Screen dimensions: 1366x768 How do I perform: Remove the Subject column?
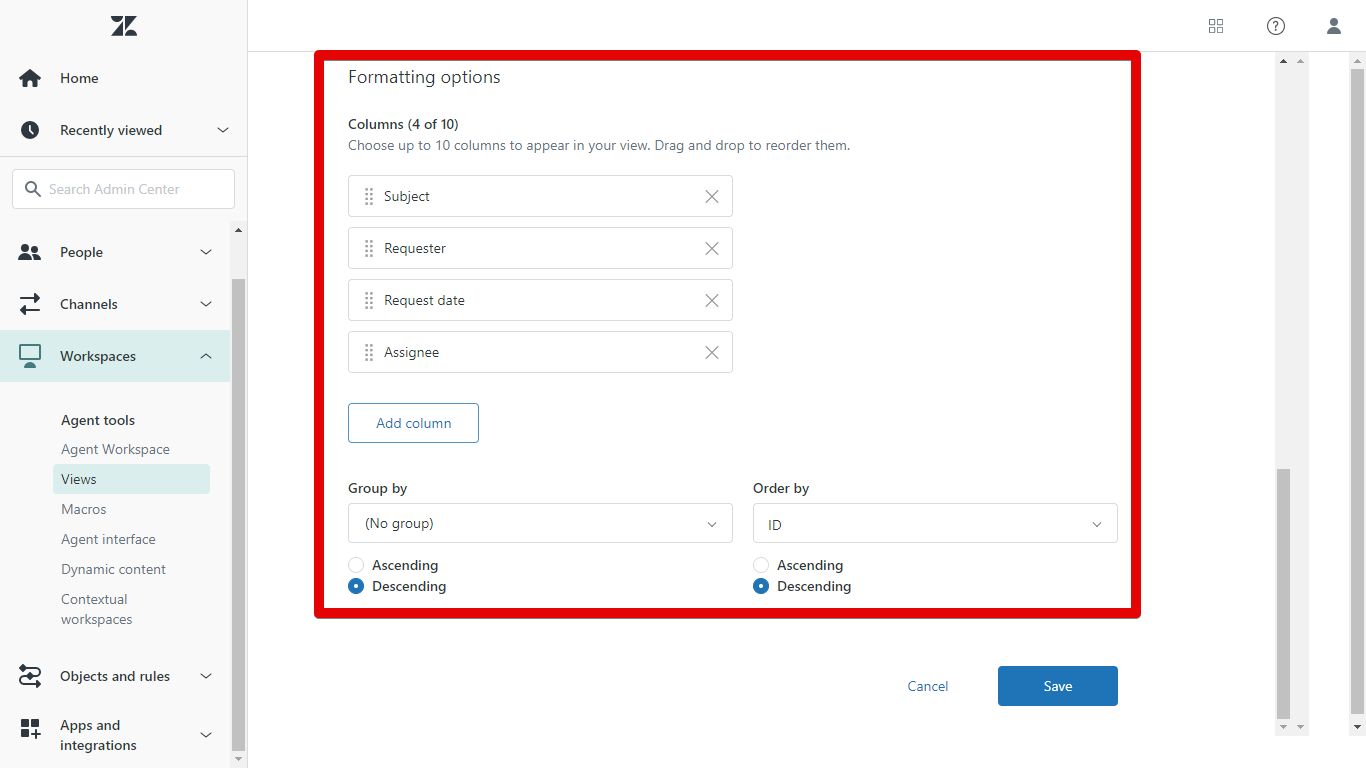coord(712,196)
